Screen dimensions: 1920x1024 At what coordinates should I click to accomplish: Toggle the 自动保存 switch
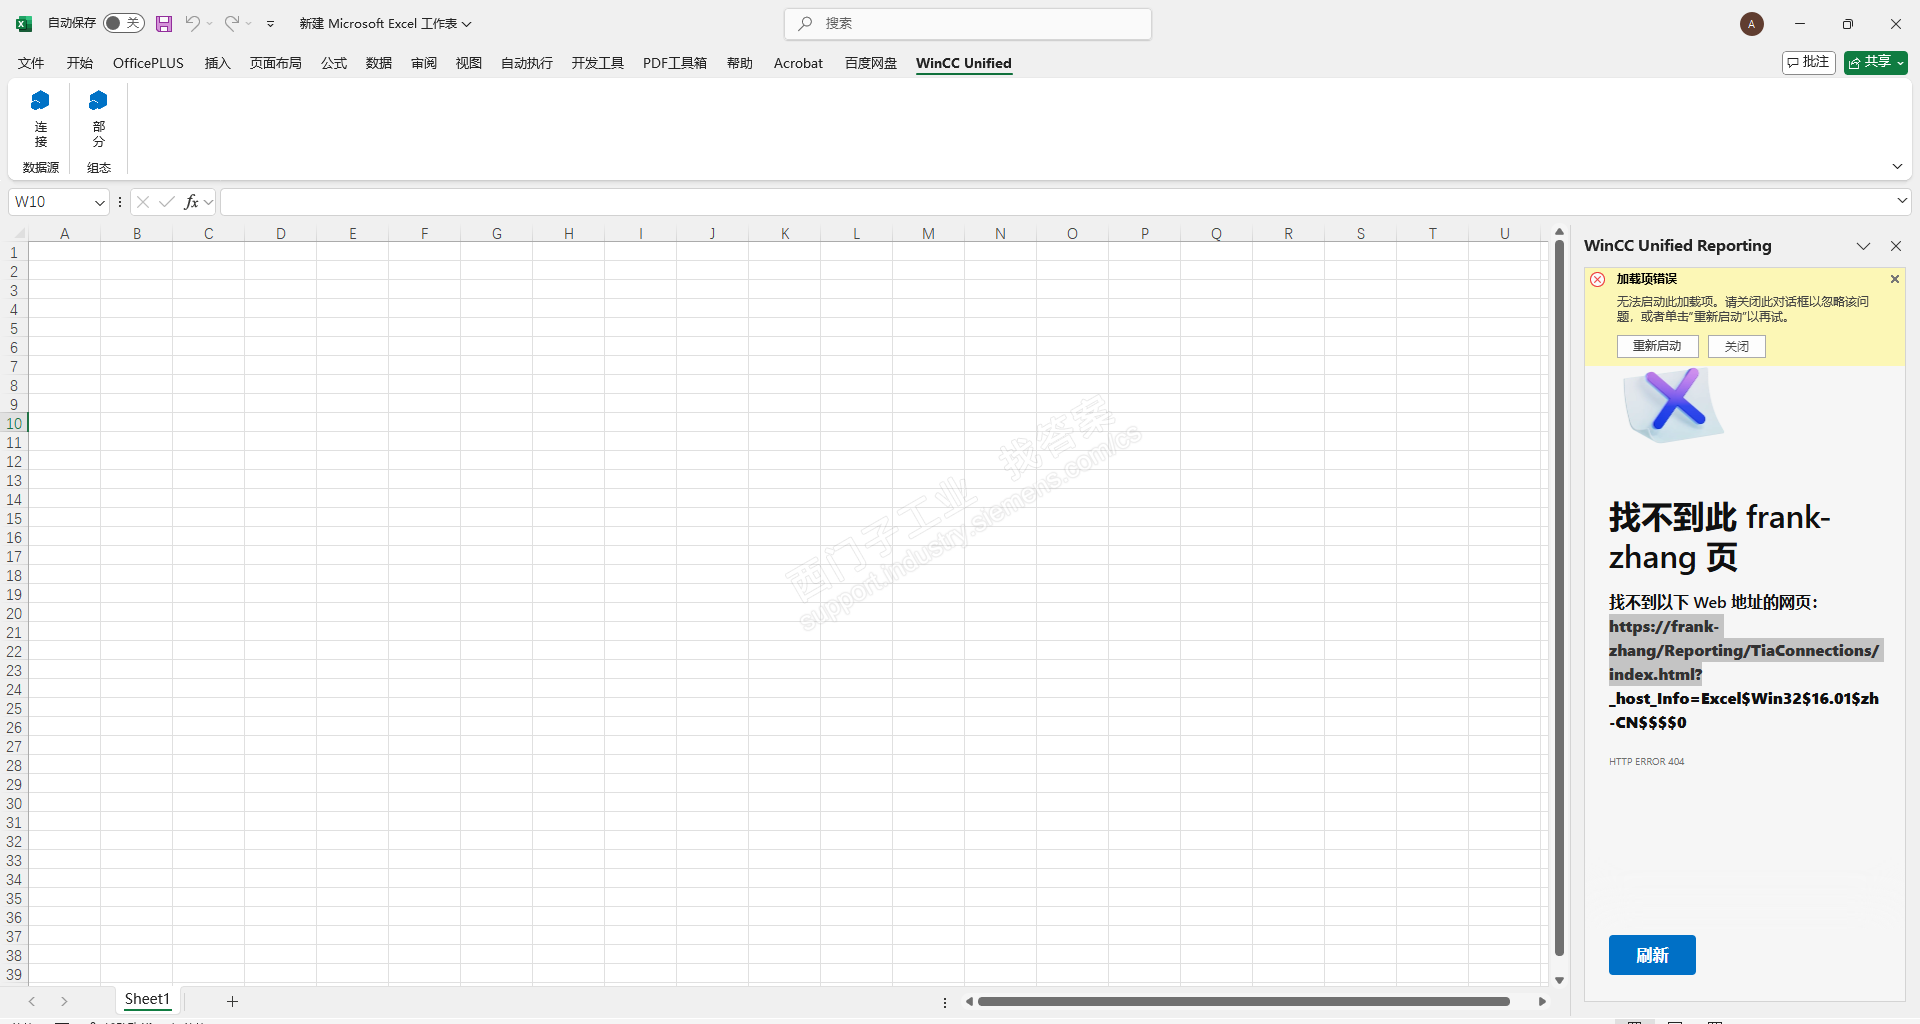click(x=124, y=24)
